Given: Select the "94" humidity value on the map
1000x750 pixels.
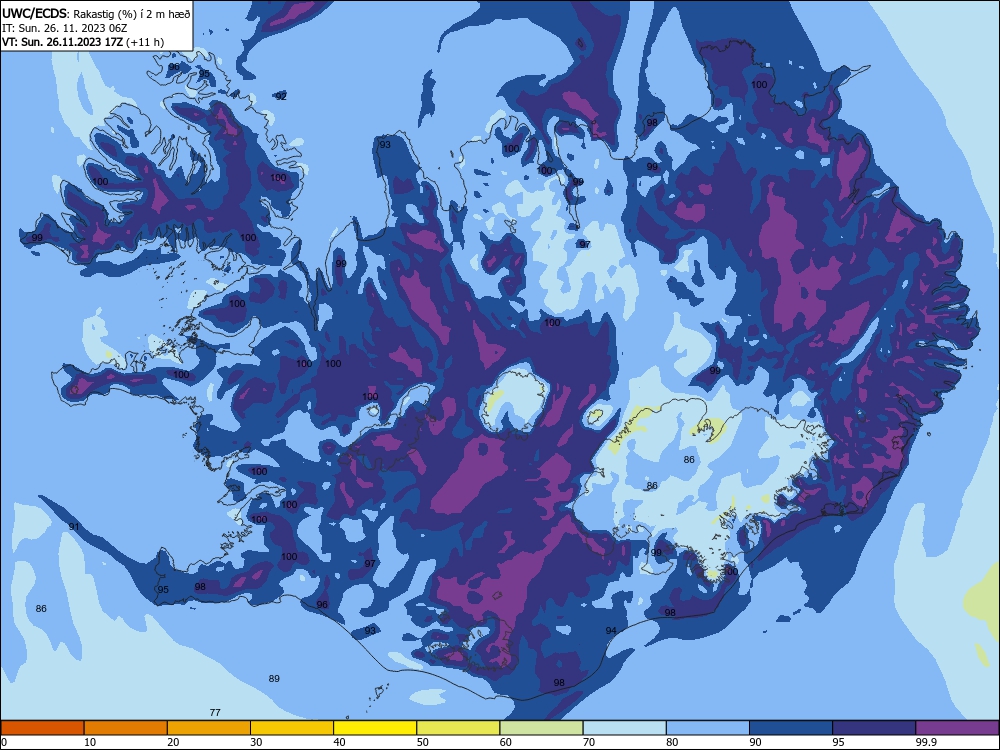Looking at the screenshot, I should pos(611,631).
